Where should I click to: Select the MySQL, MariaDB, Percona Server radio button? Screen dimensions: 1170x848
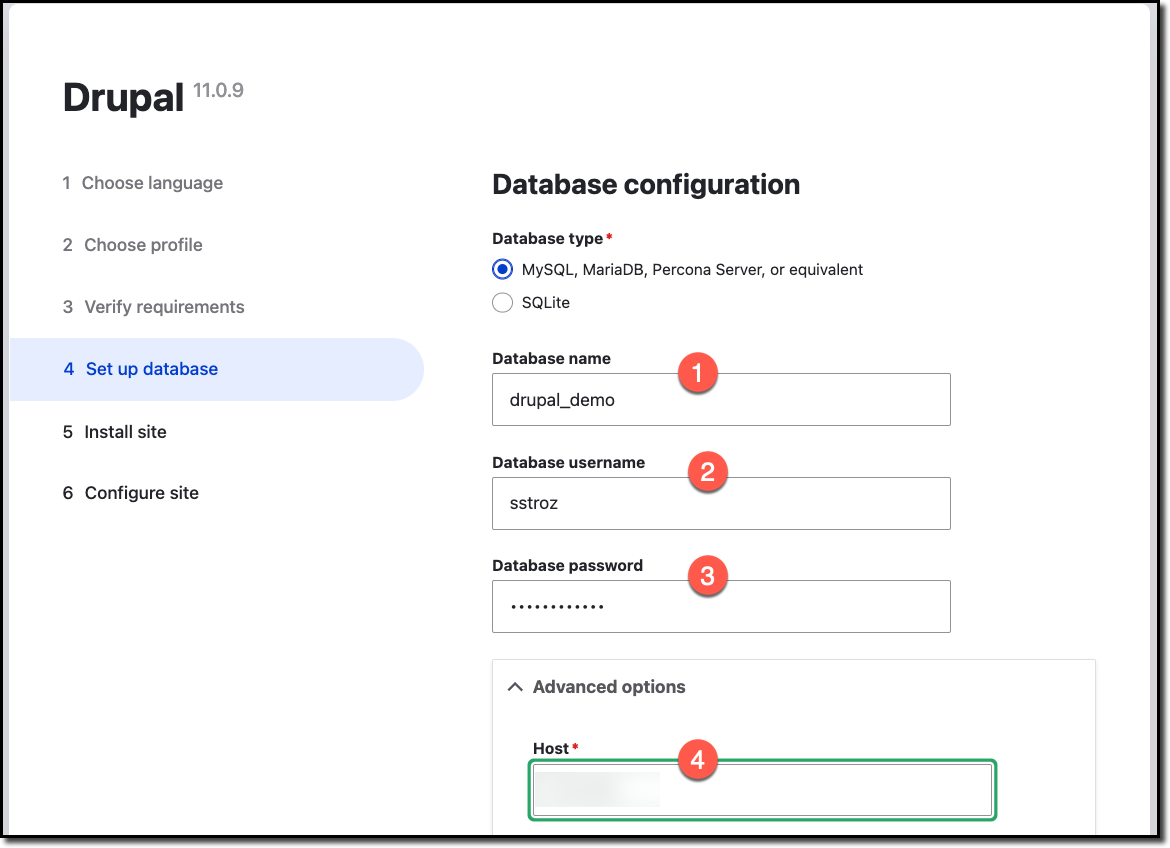click(x=503, y=269)
